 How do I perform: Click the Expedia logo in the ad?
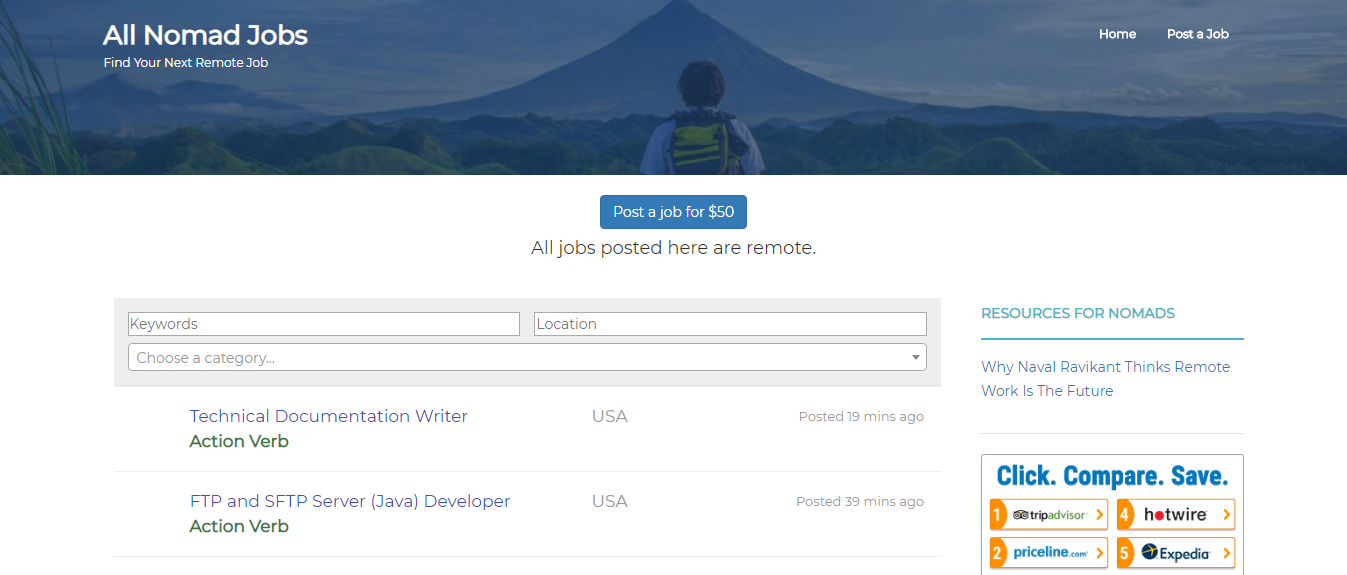[x=1176, y=552]
